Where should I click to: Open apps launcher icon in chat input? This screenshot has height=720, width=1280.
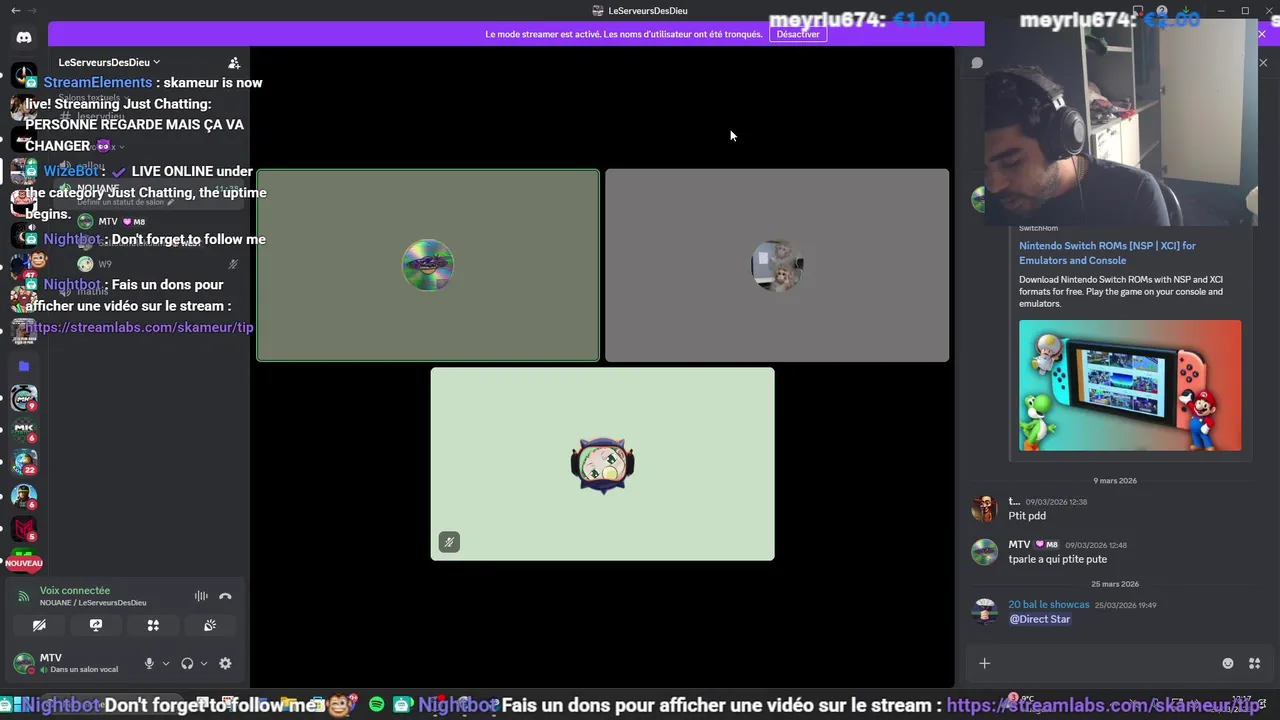coord(1254,663)
